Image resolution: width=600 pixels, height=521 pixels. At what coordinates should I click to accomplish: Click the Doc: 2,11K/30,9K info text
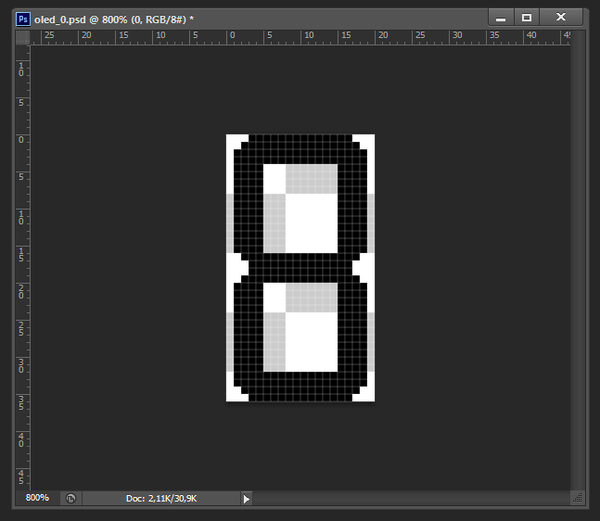161,497
